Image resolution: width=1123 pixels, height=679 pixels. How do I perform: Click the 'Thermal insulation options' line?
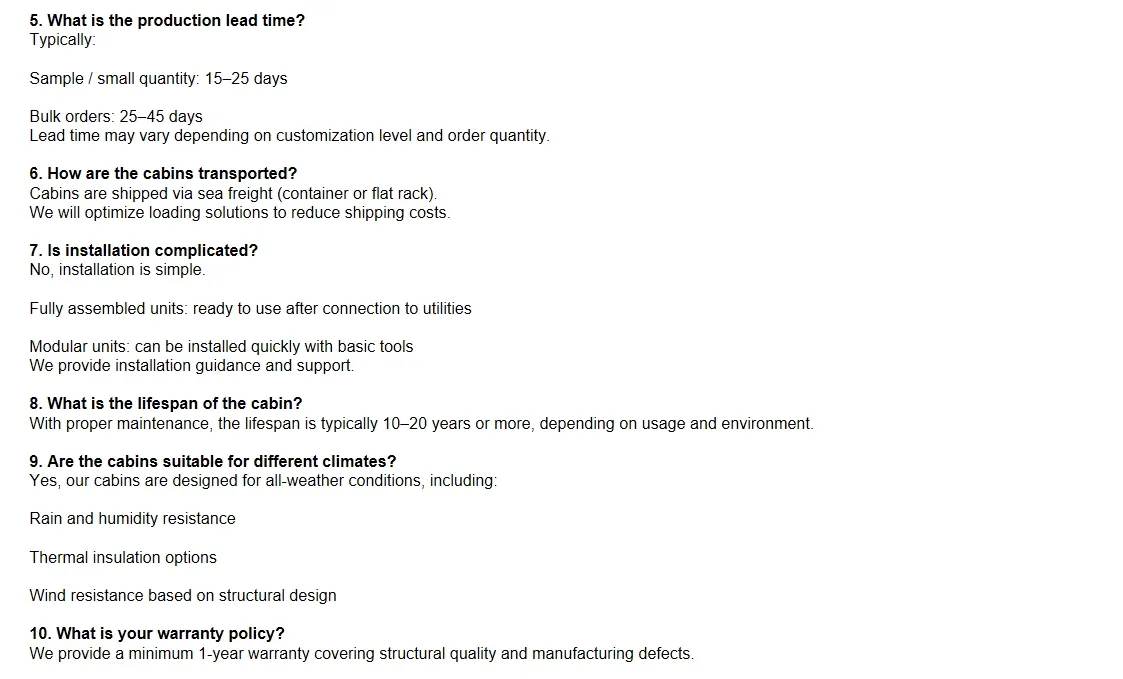(x=123, y=557)
